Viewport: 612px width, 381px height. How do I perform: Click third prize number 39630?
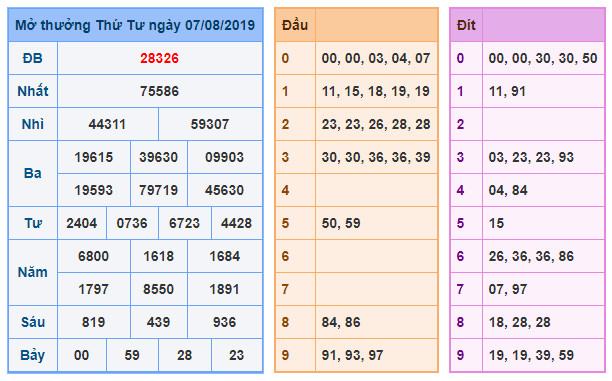[158, 157]
